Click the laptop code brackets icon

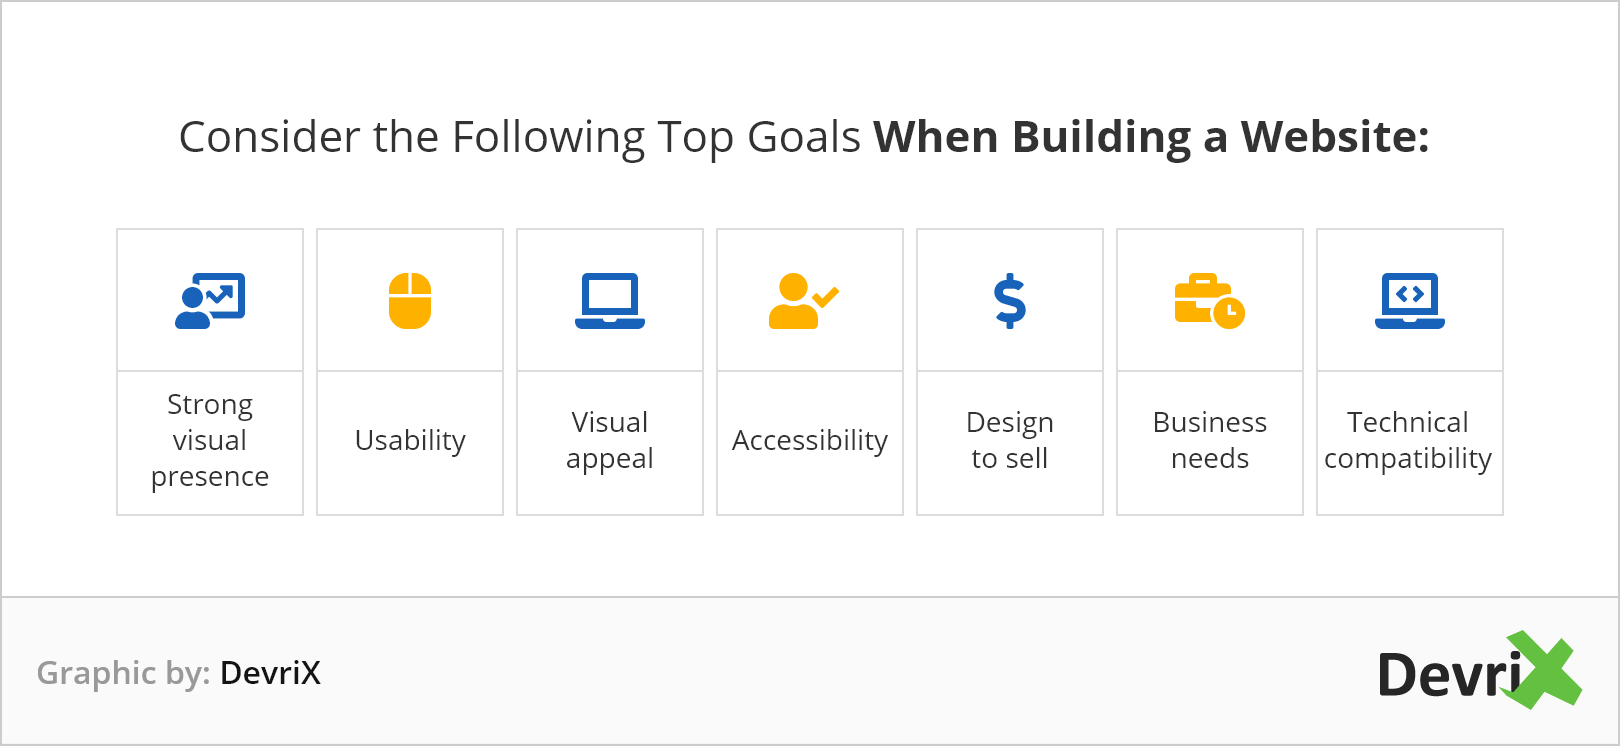point(1410,301)
